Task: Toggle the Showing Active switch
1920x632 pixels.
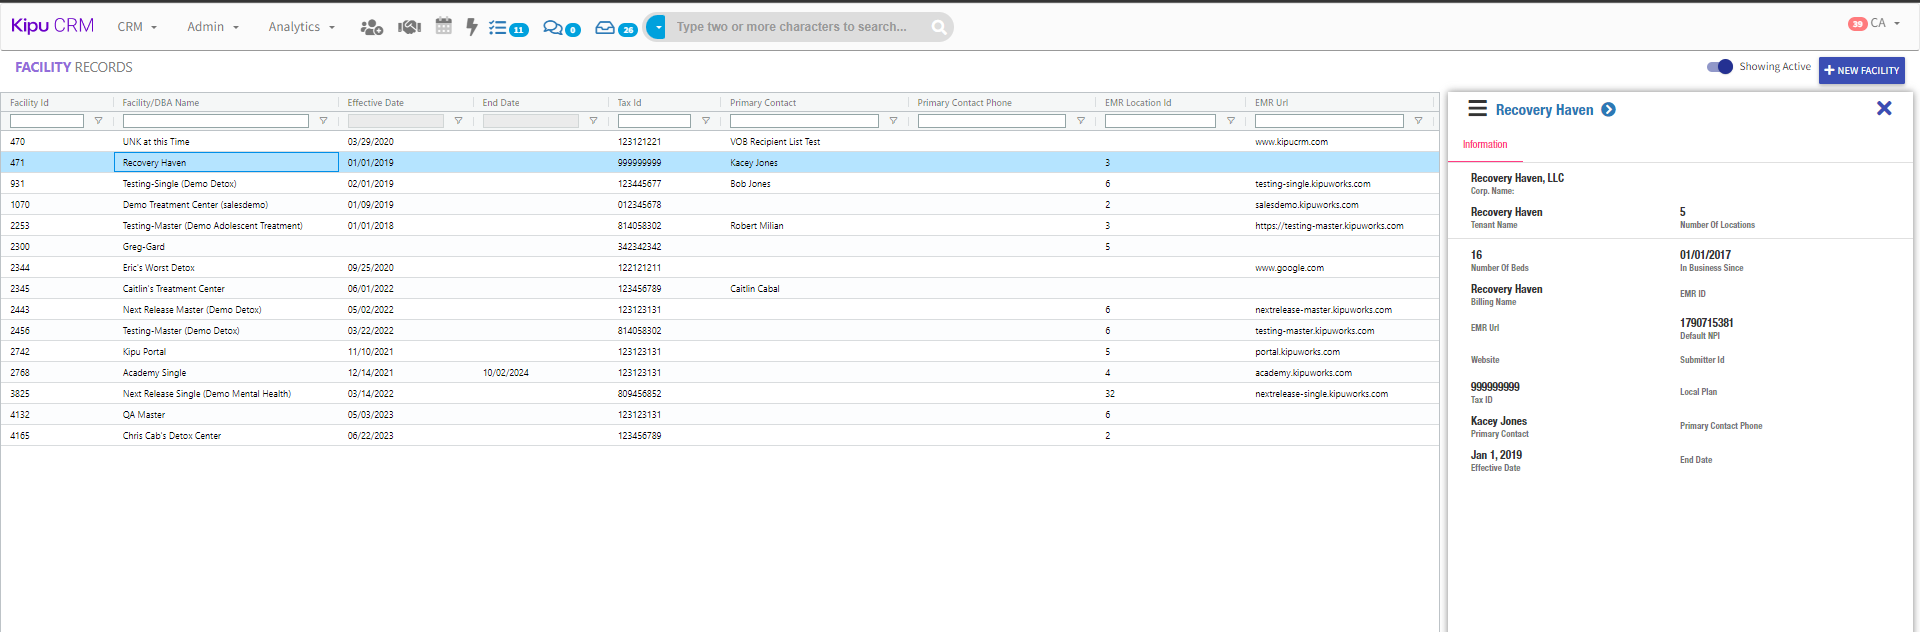Action: tap(1719, 67)
